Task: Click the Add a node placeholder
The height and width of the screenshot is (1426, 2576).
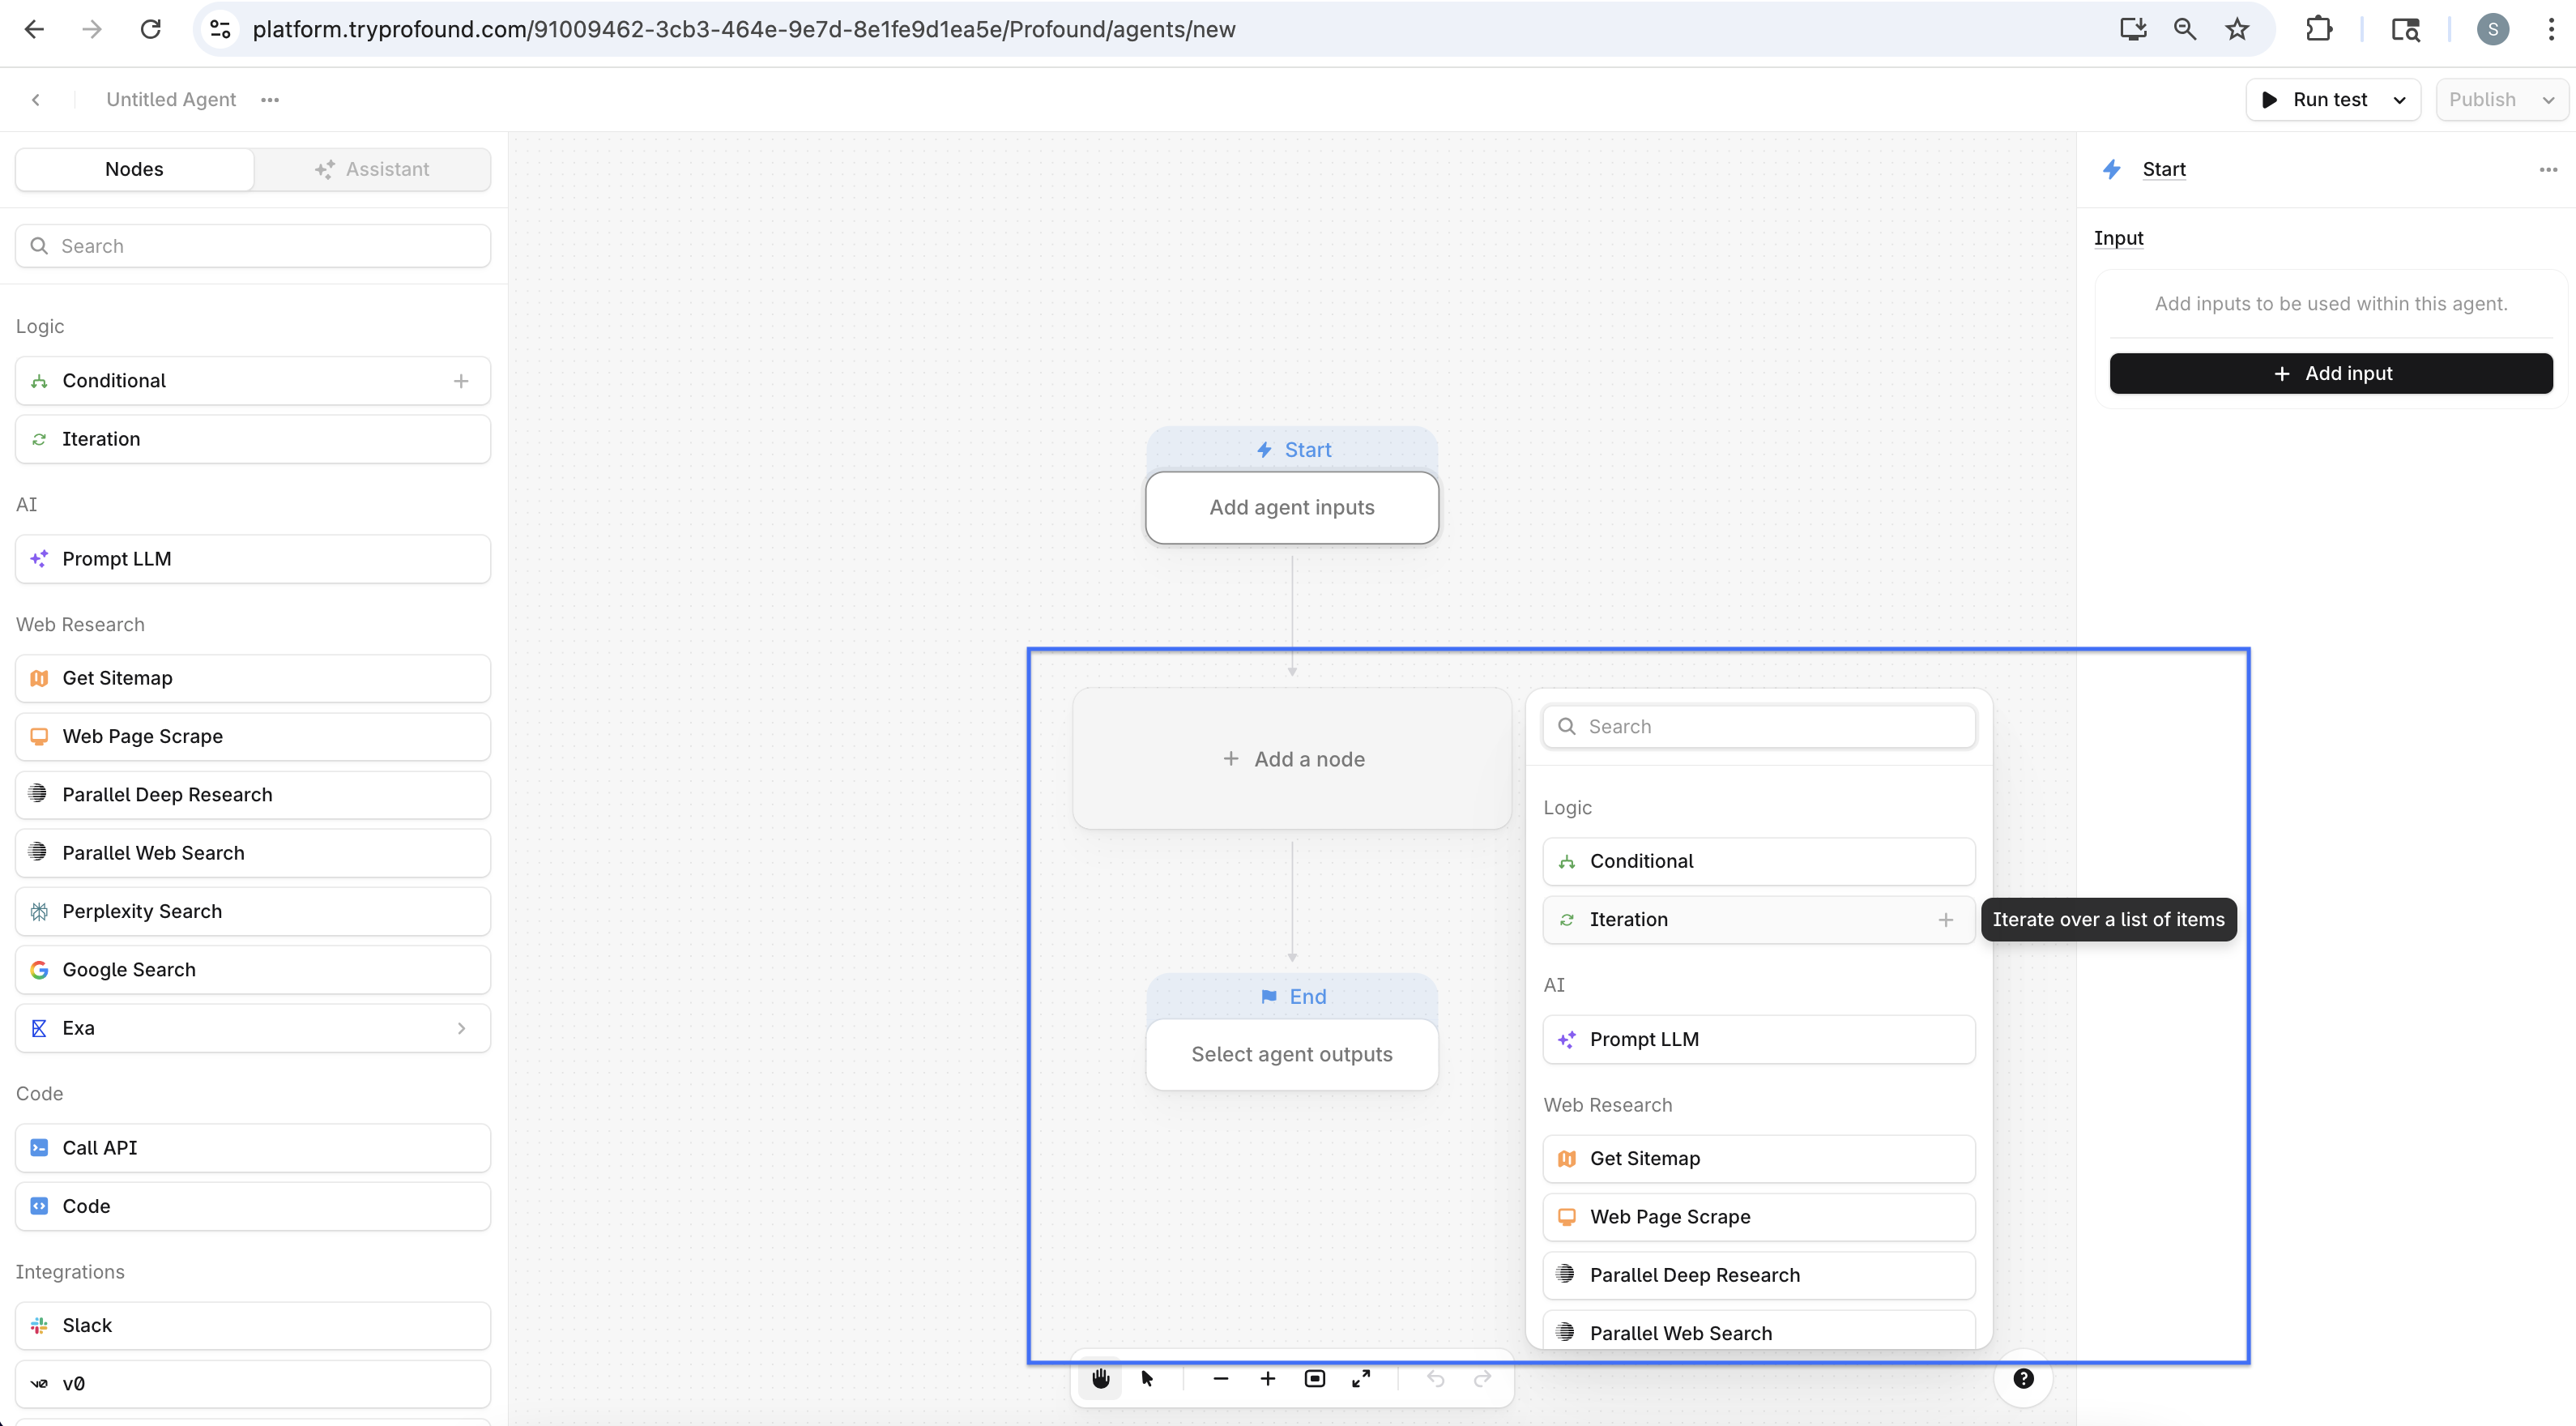Action: [x=1292, y=759]
